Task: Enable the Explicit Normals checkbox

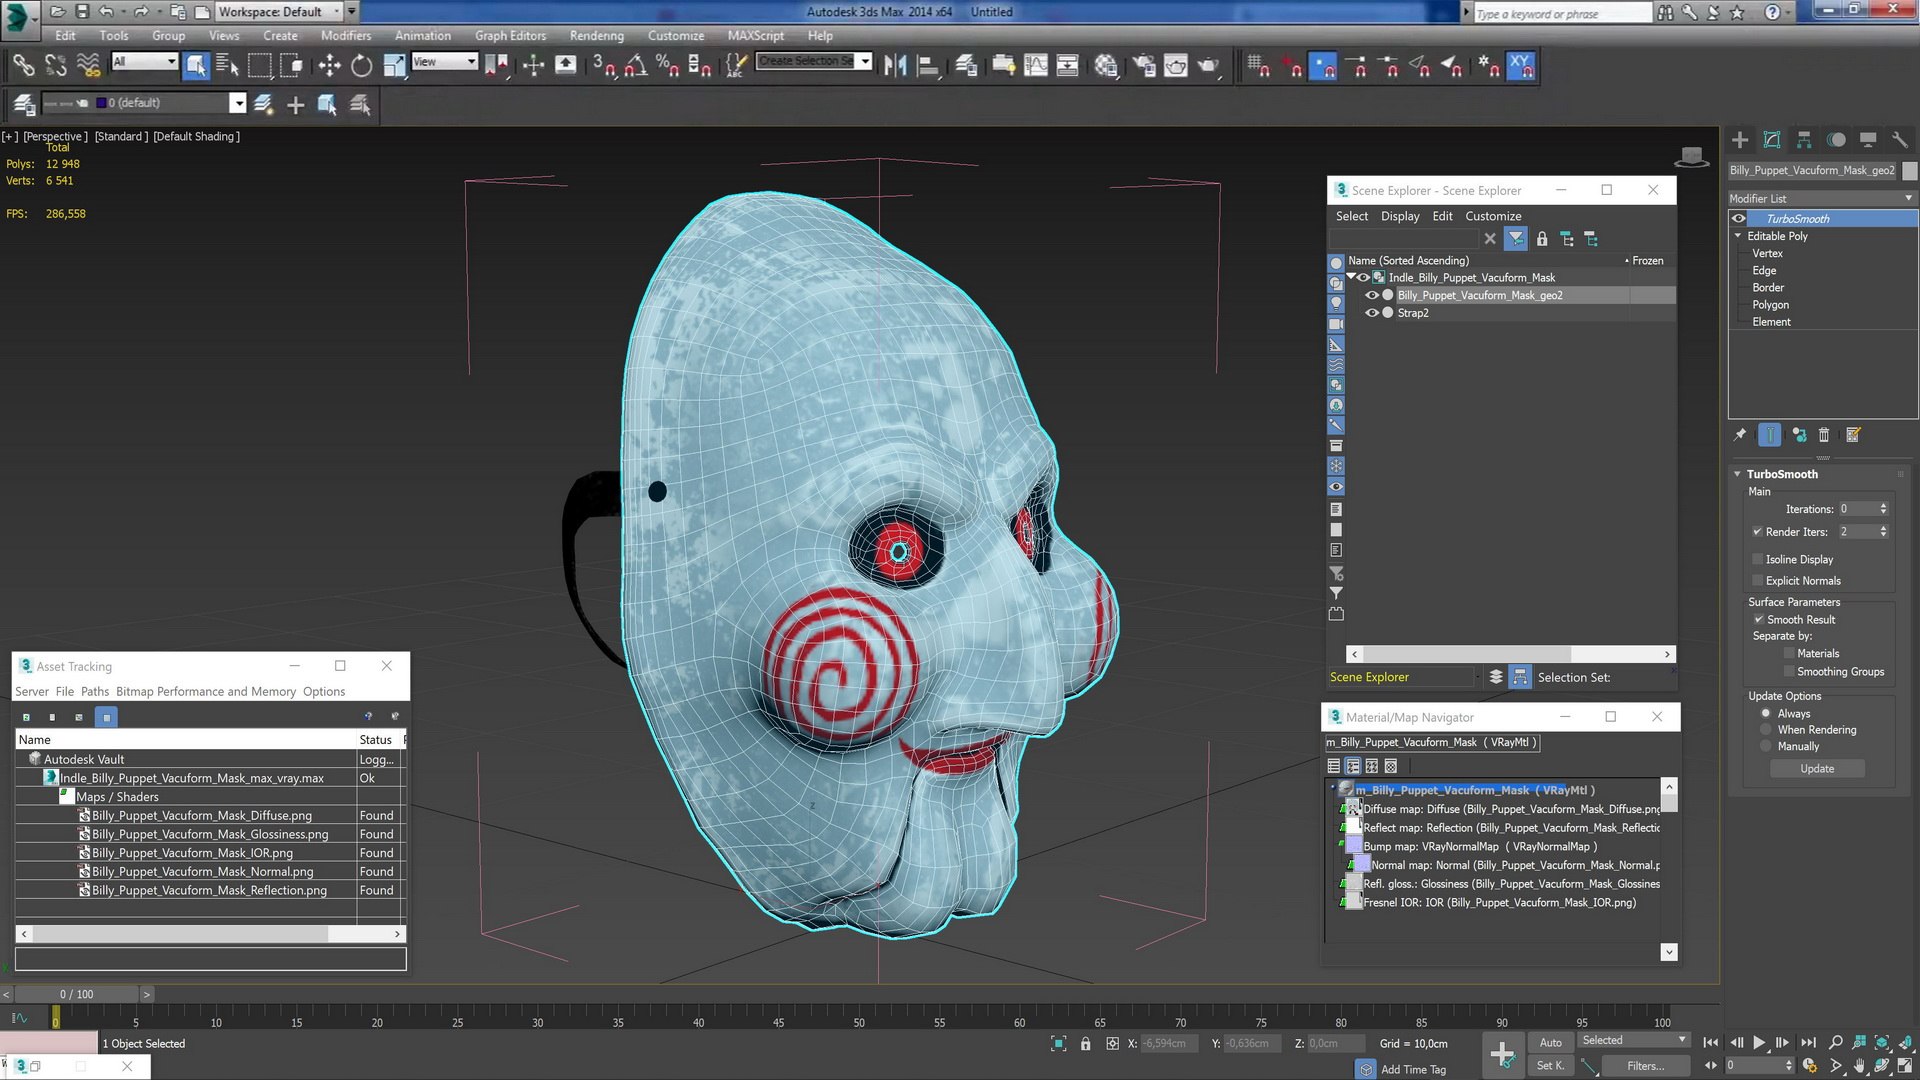Action: coord(1757,581)
